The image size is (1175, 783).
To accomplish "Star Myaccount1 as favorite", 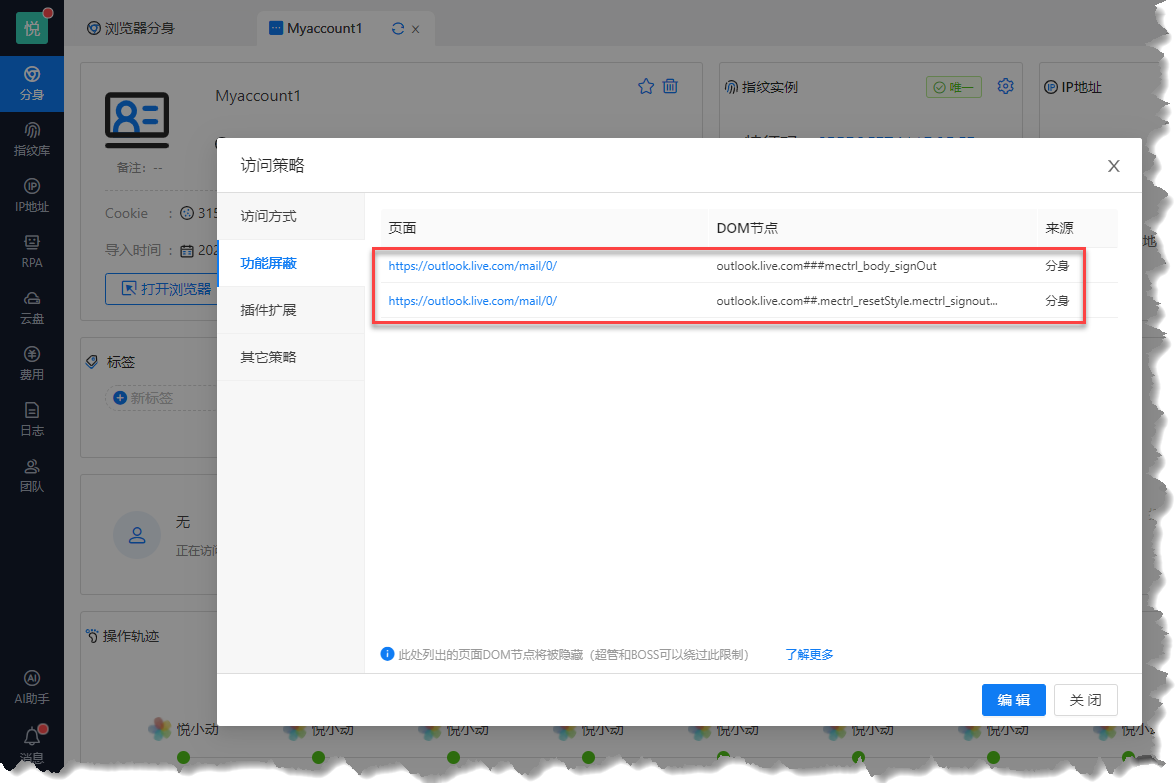I will [x=646, y=86].
